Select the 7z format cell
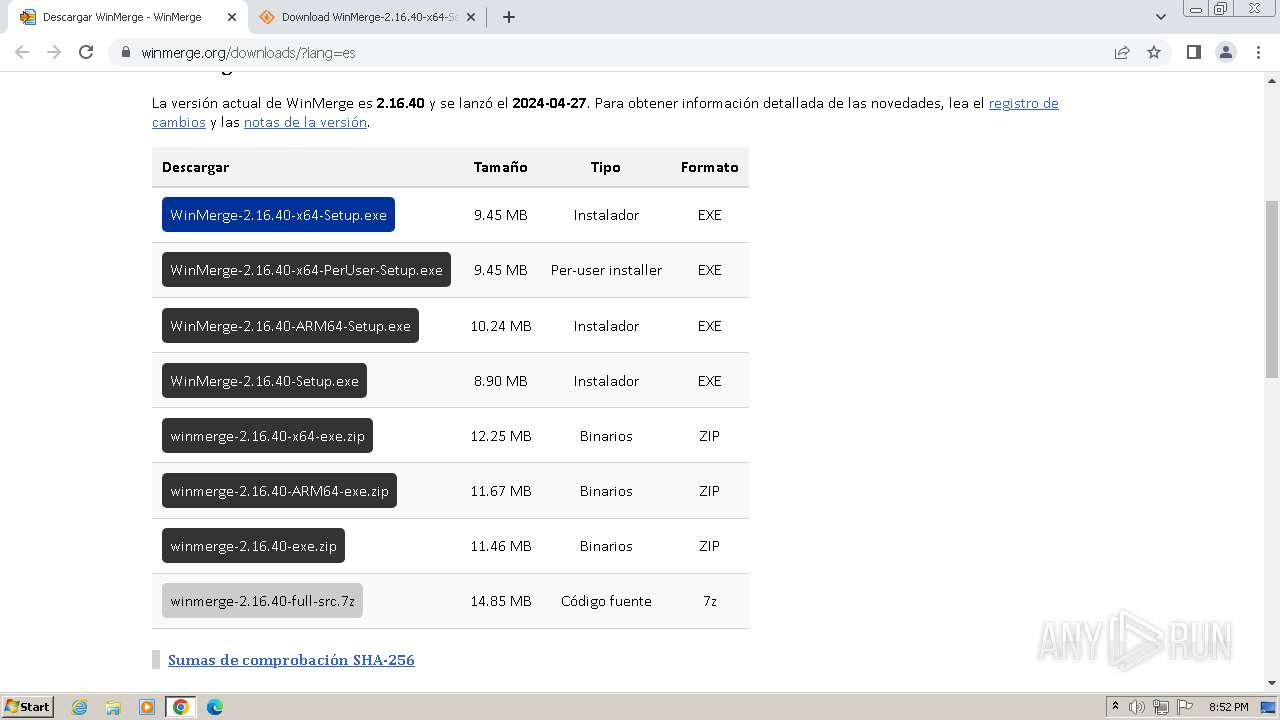This screenshot has width=1280, height=720. (x=709, y=601)
